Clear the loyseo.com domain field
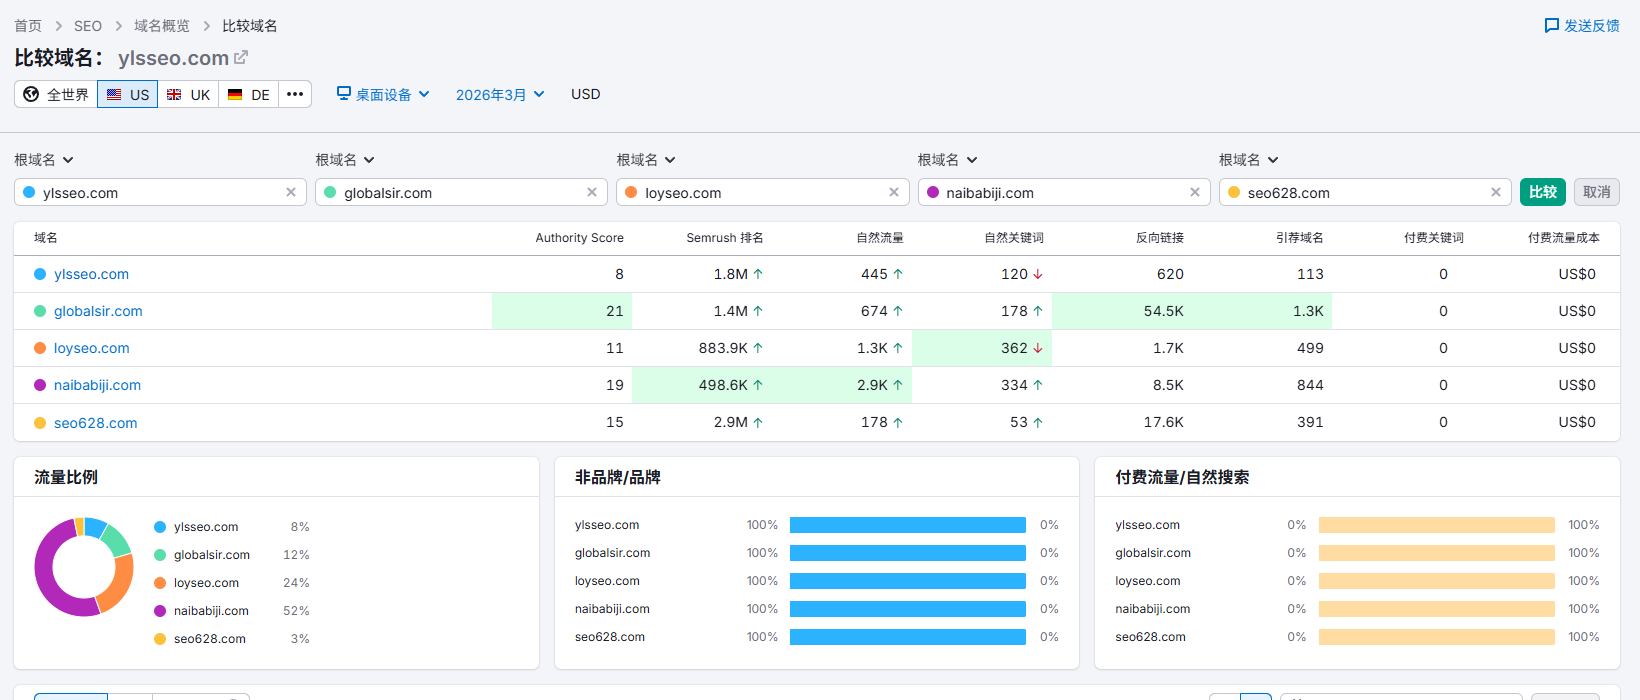Image resolution: width=1640 pixels, height=700 pixels. (894, 192)
